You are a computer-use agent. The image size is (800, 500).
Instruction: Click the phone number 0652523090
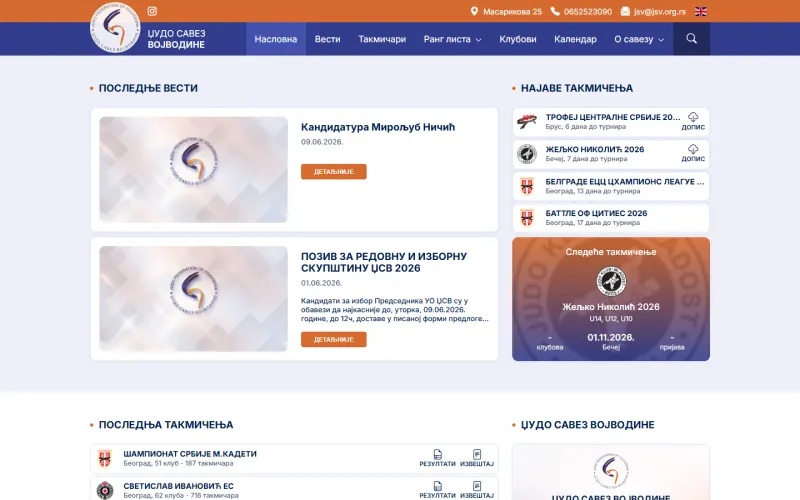coord(588,11)
